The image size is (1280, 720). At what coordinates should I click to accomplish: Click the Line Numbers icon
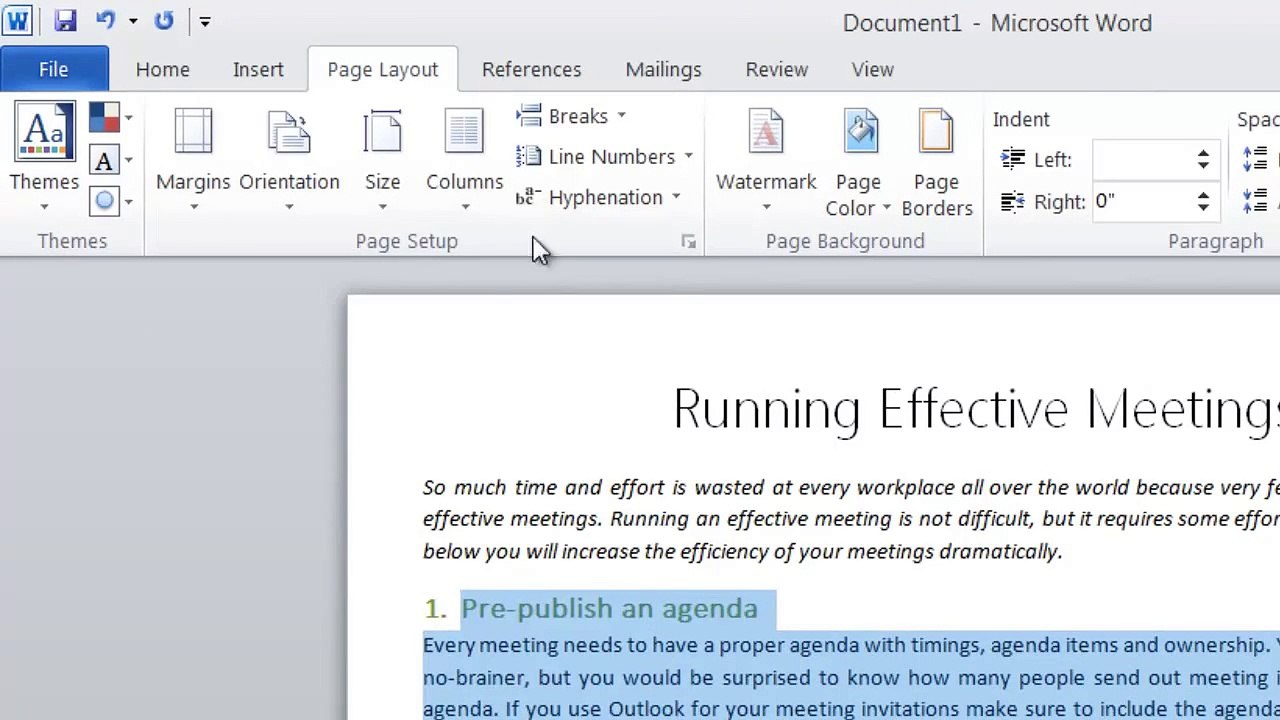pyautogui.click(x=529, y=157)
